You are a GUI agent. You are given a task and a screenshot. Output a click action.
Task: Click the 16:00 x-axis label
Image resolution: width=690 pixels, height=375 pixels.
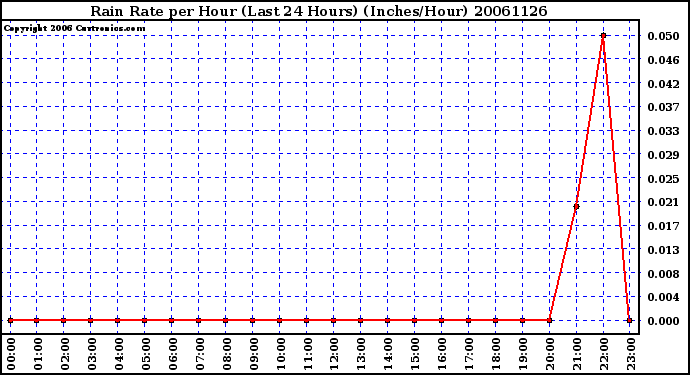442,354
